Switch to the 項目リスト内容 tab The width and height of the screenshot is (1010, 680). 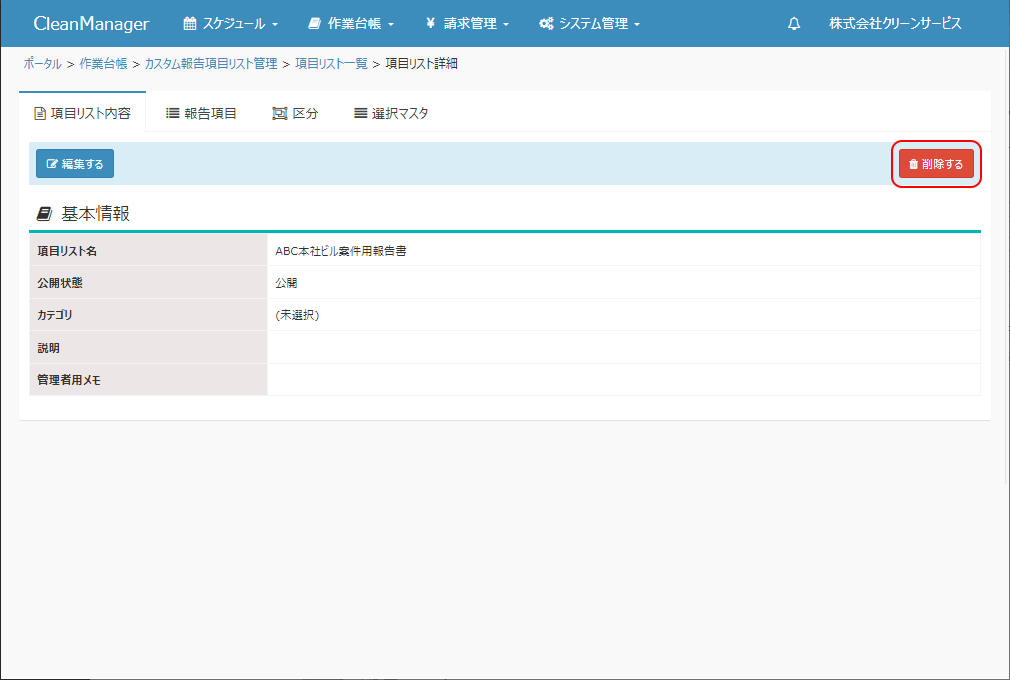[x=83, y=114]
